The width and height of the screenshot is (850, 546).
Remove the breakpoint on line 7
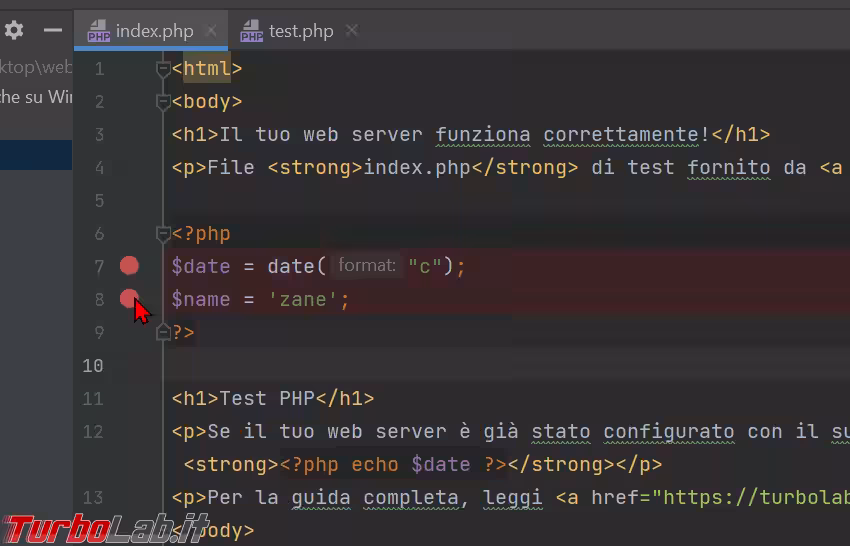tap(129, 266)
